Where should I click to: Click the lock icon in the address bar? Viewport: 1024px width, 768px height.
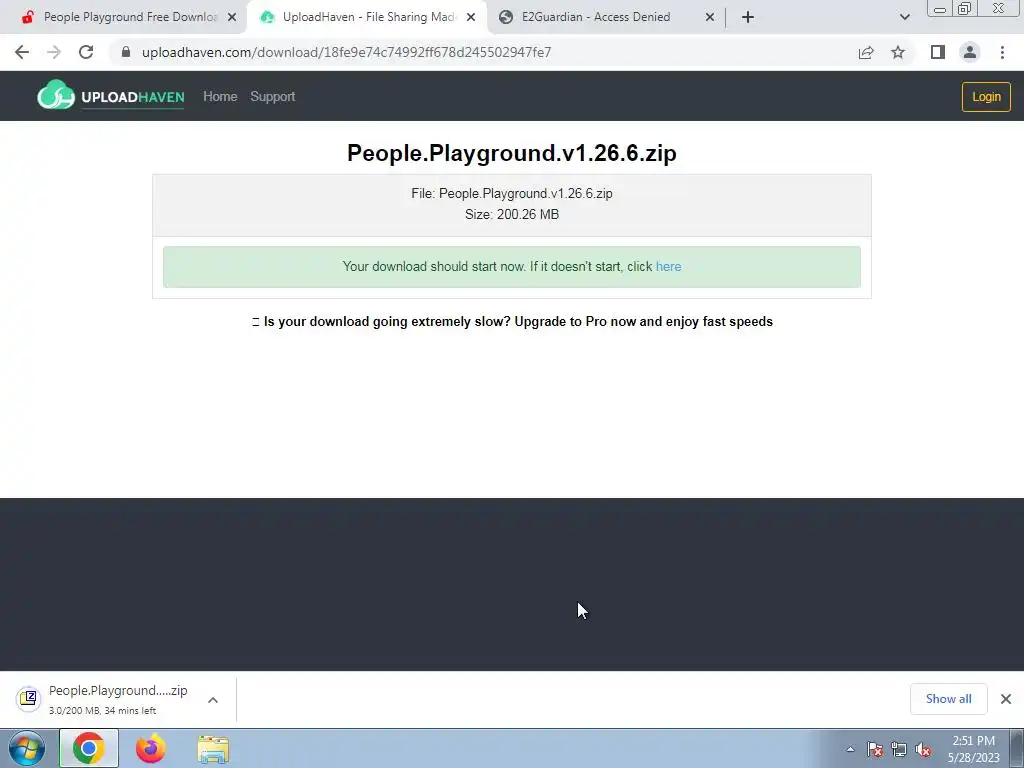coord(126,52)
